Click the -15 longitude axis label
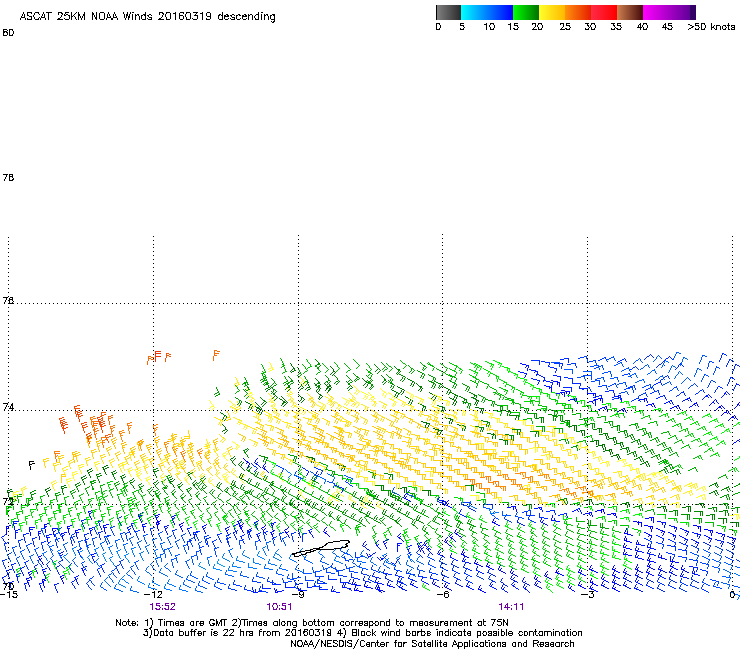 [9, 594]
